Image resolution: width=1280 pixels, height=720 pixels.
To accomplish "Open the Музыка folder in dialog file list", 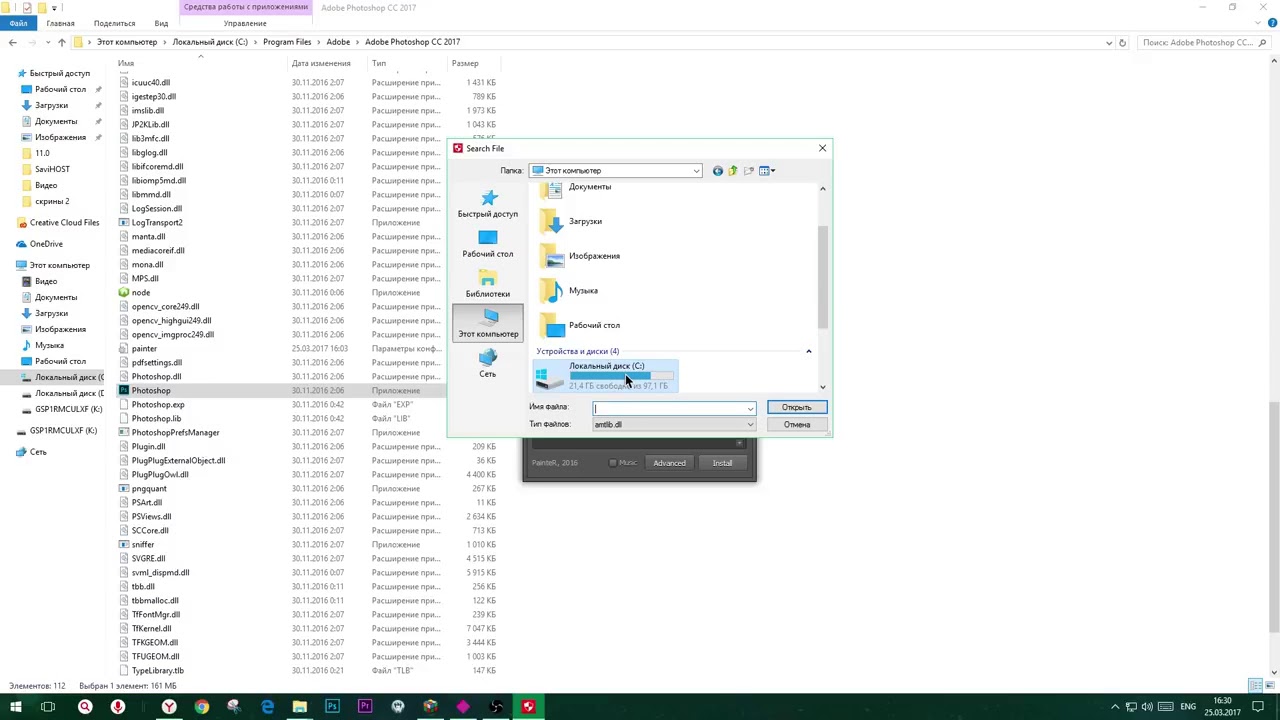I will coord(570,291).
